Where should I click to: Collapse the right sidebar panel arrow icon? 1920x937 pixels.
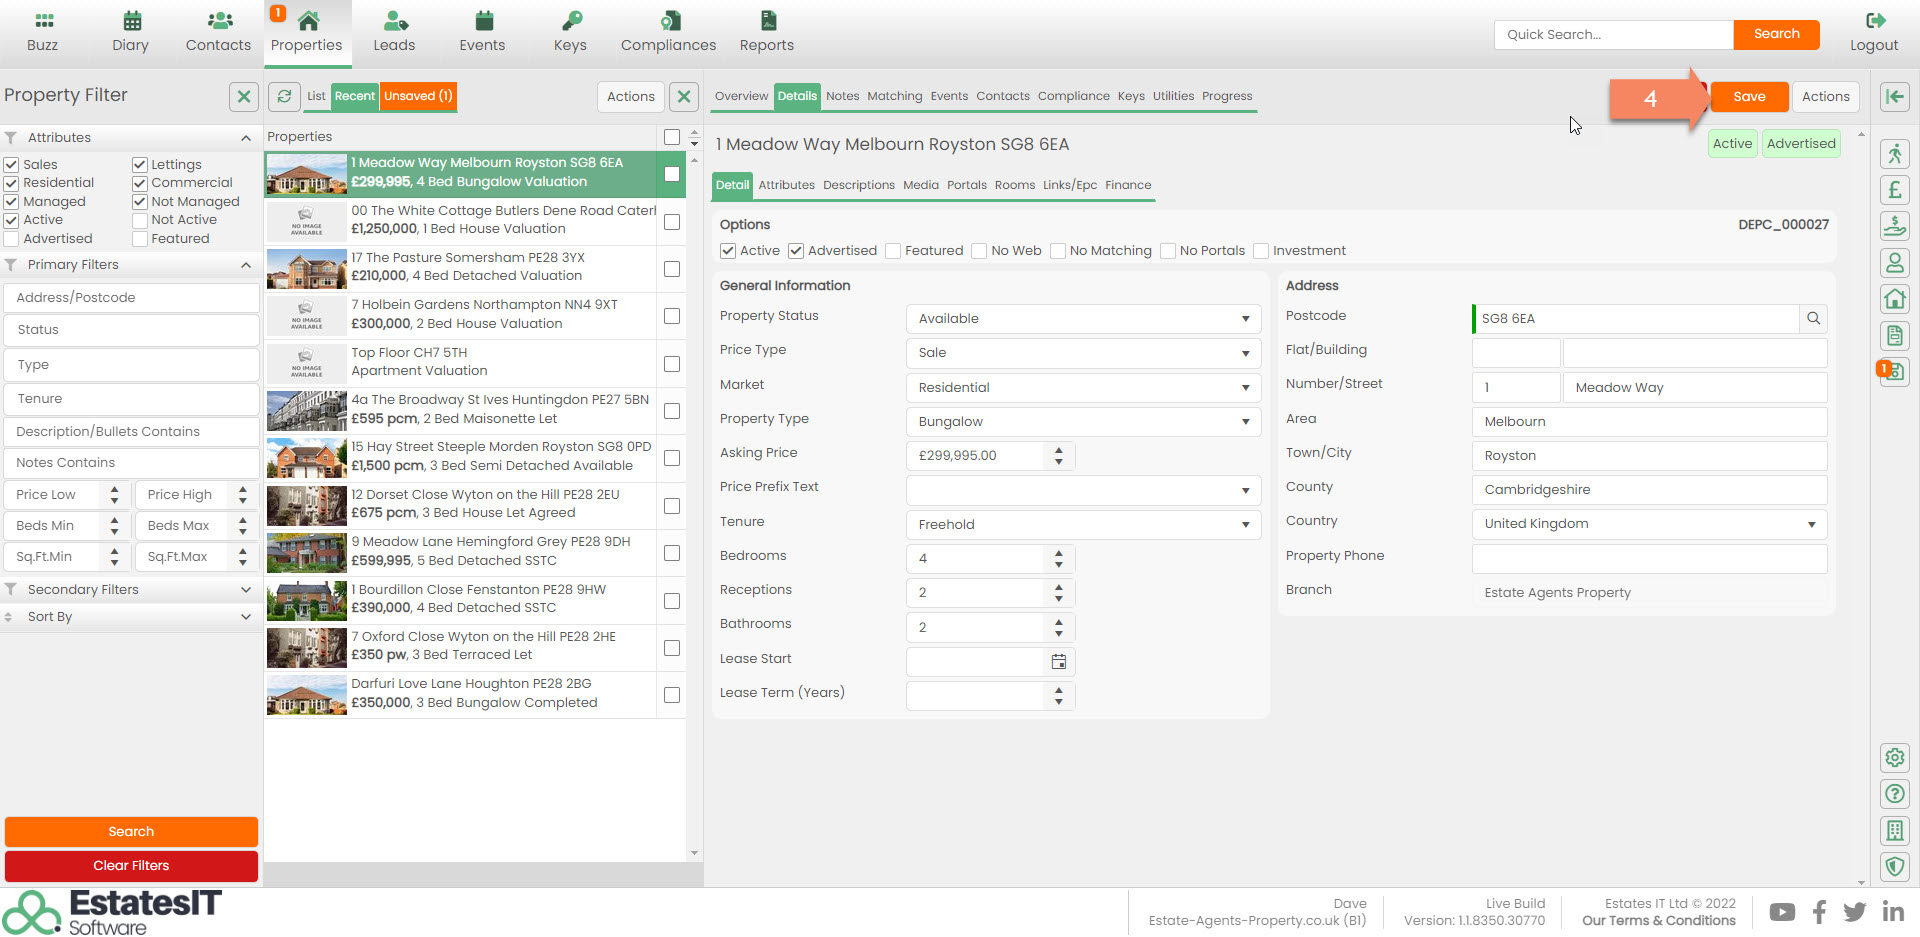[1894, 96]
